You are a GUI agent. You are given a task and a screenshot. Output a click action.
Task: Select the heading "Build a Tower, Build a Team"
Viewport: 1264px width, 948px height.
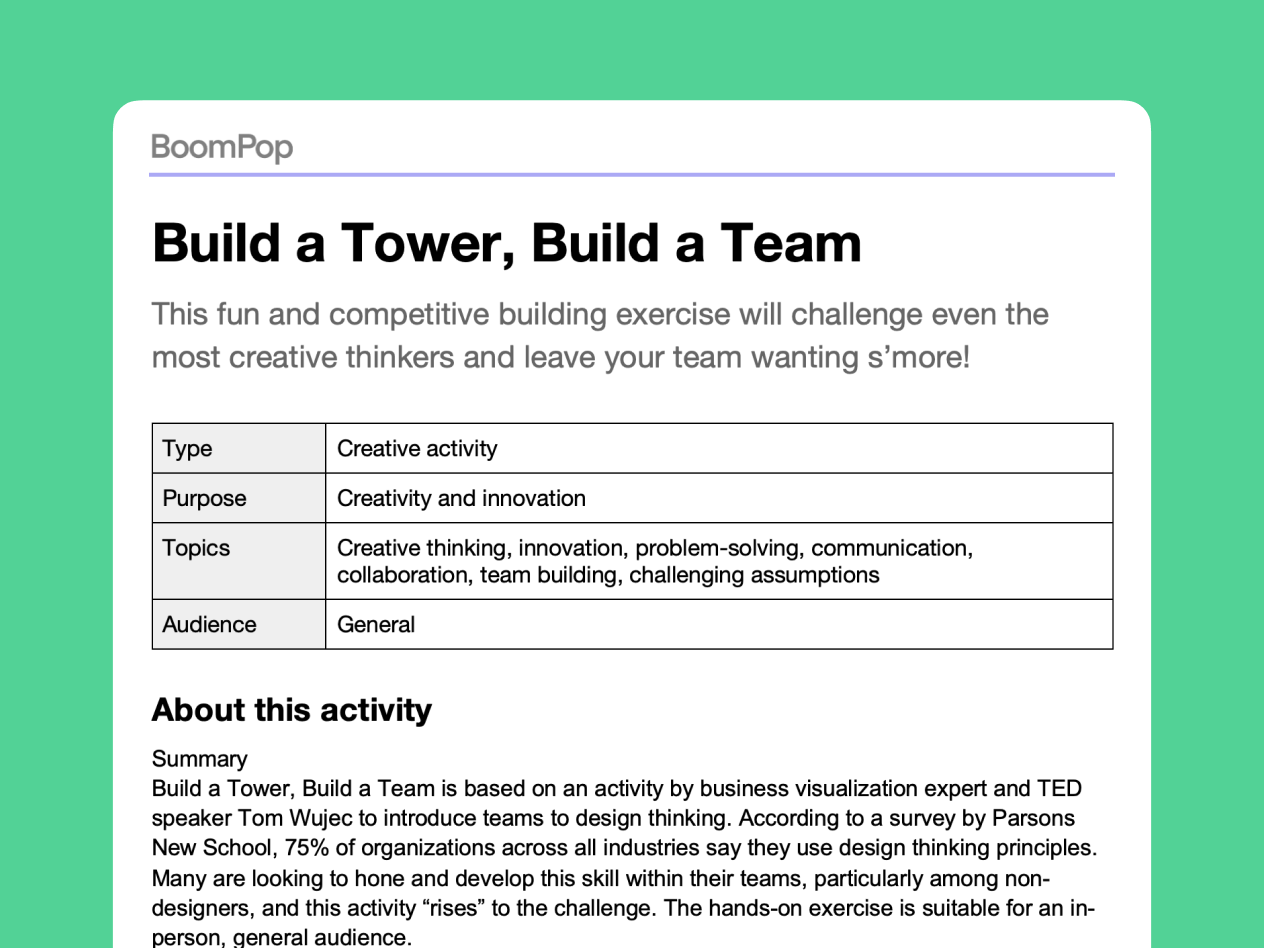[x=507, y=243]
